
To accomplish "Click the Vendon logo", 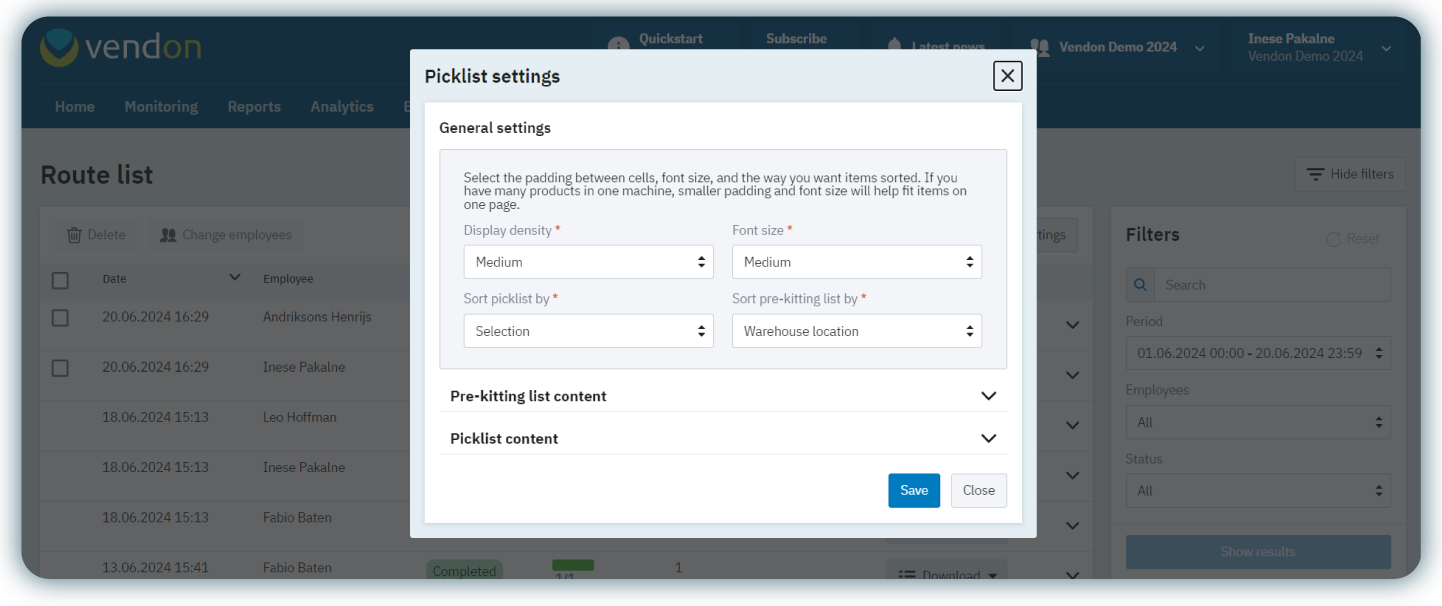I will tap(120, 46).
